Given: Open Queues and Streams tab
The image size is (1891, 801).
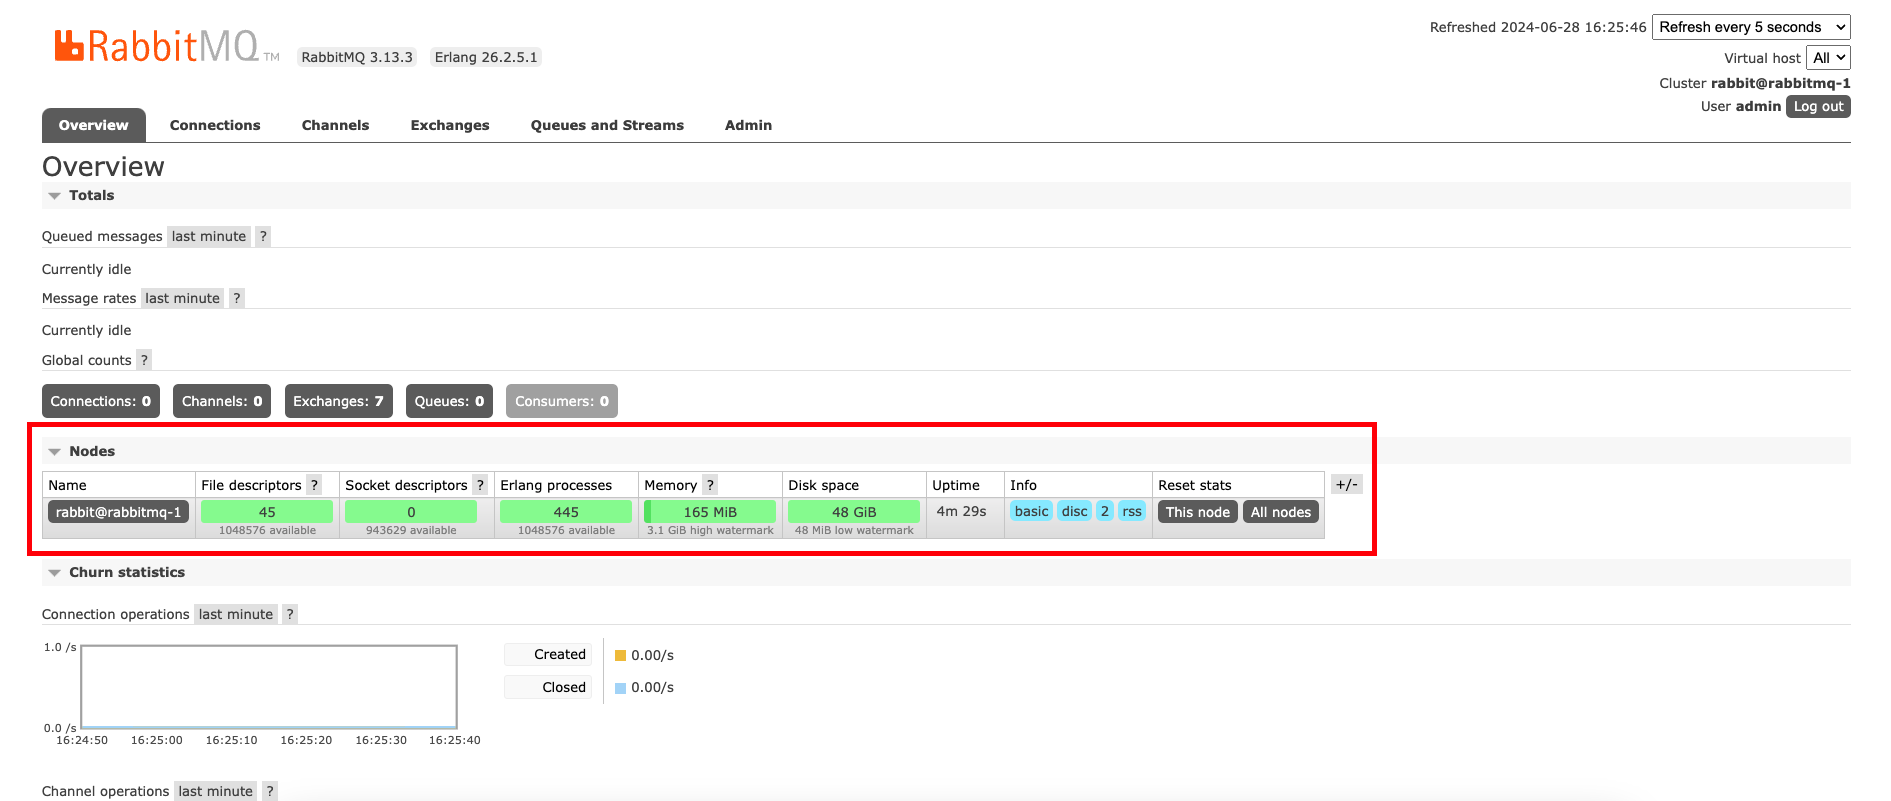Looking at the screenshot, I should pos(607,125).
